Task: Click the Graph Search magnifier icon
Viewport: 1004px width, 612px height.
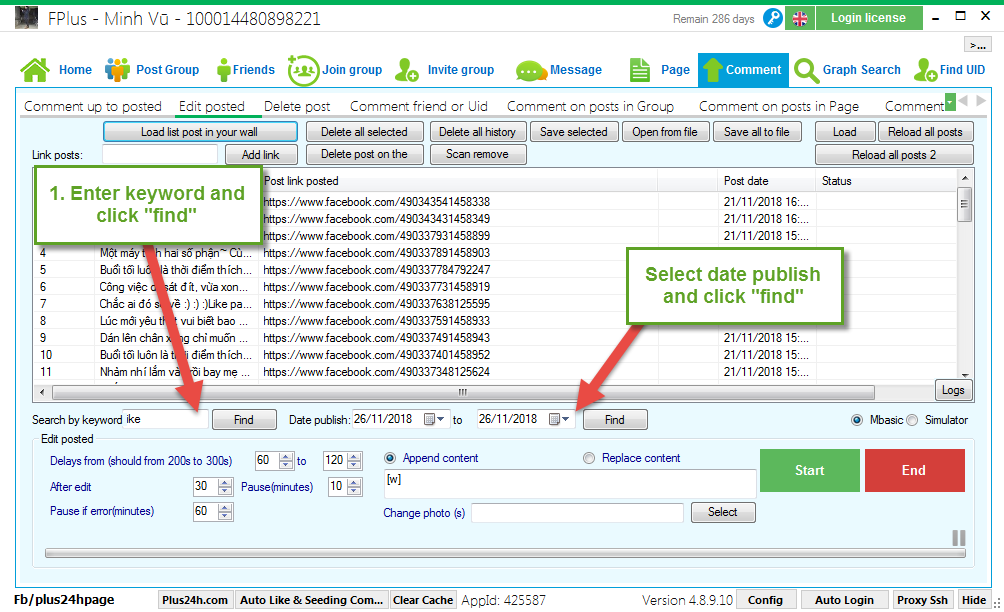Action: tap(806, 70)
